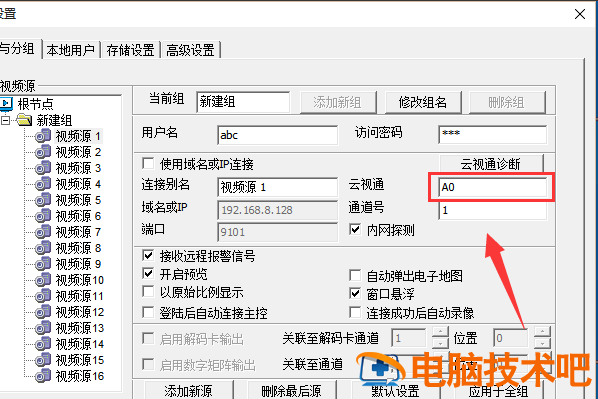Open the 存储设置 tab
598x399 pixels.
click(x=130, y=50)
